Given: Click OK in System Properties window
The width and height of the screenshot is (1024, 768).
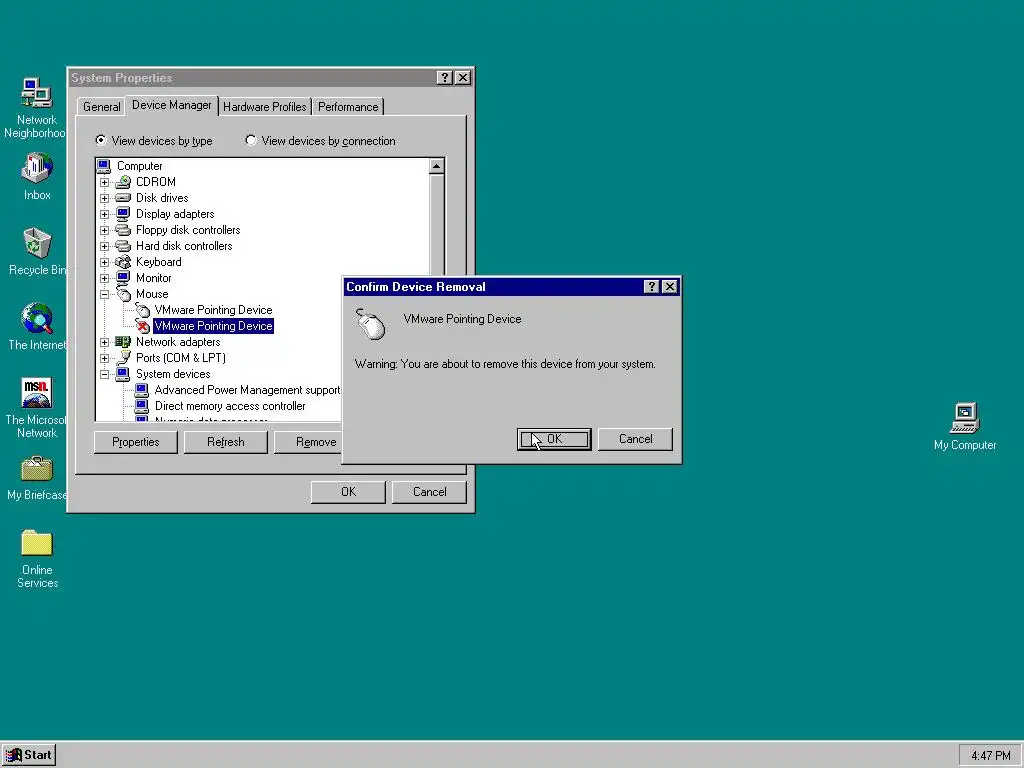Looking at the screenshot, I should [348, 492].
